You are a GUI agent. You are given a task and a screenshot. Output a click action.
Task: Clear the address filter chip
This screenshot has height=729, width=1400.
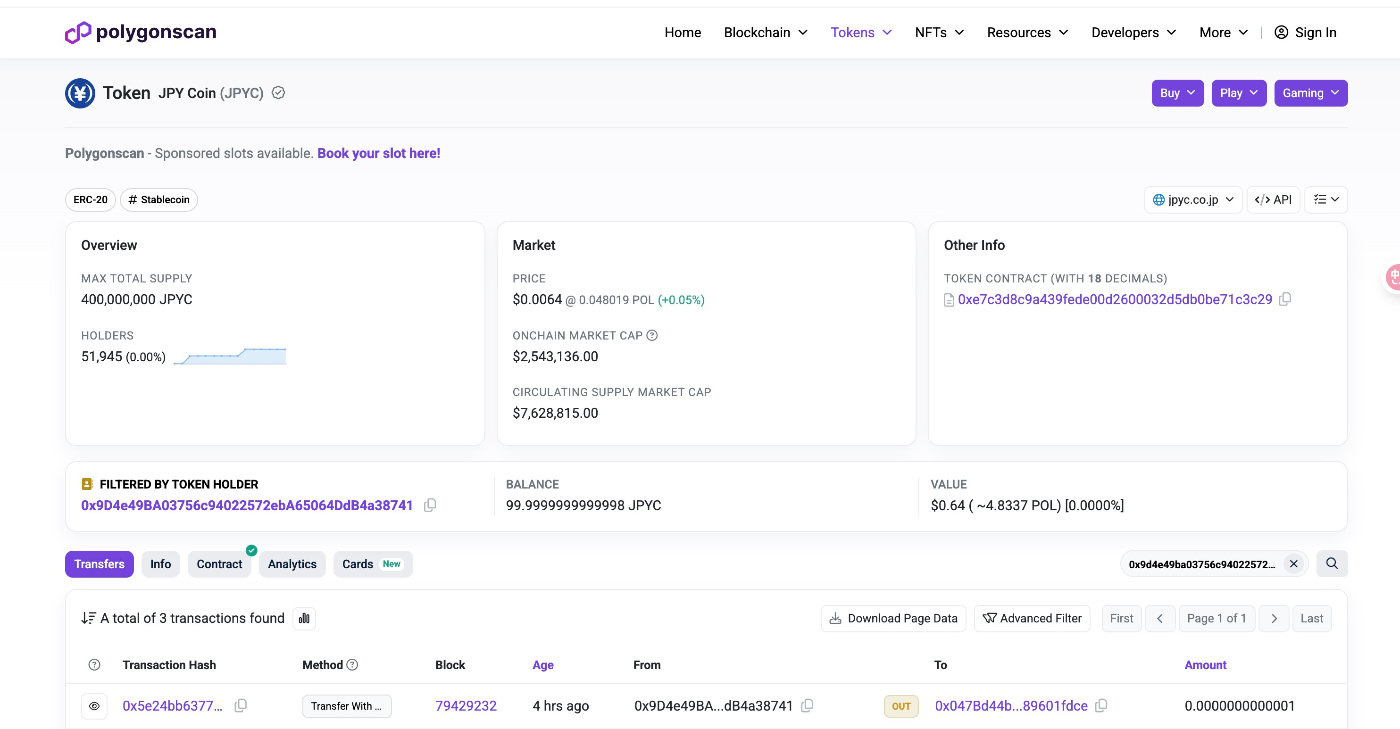(1293, 564)
